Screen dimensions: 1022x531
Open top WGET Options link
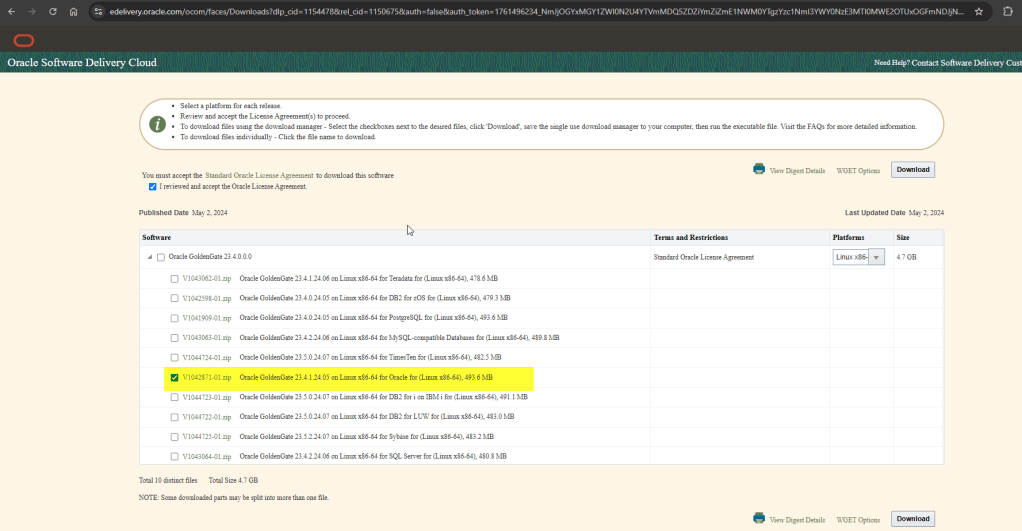point(858,171)
